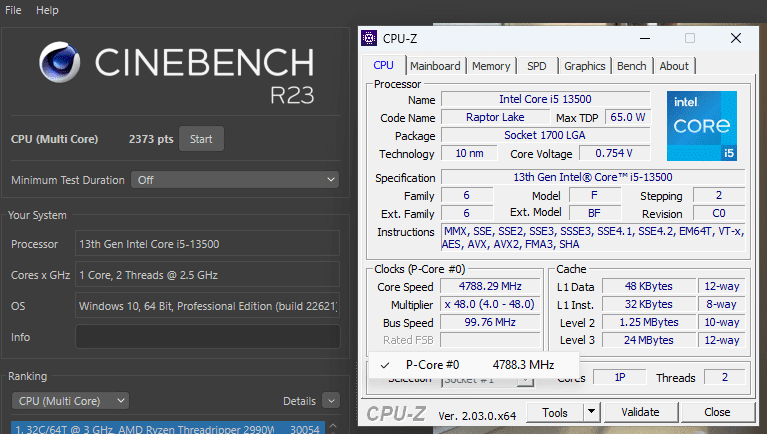Viewport: 767px width, 434px height.
Task: Click the Cinebench sphere logo
Action: [x=60, y=62]
